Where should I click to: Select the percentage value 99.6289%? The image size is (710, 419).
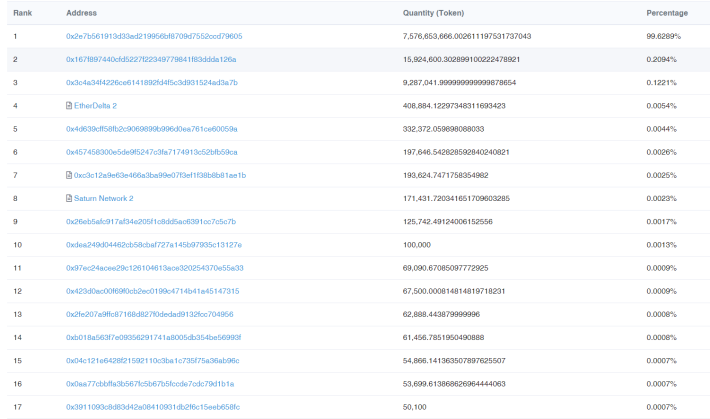(x=663, y=36)
